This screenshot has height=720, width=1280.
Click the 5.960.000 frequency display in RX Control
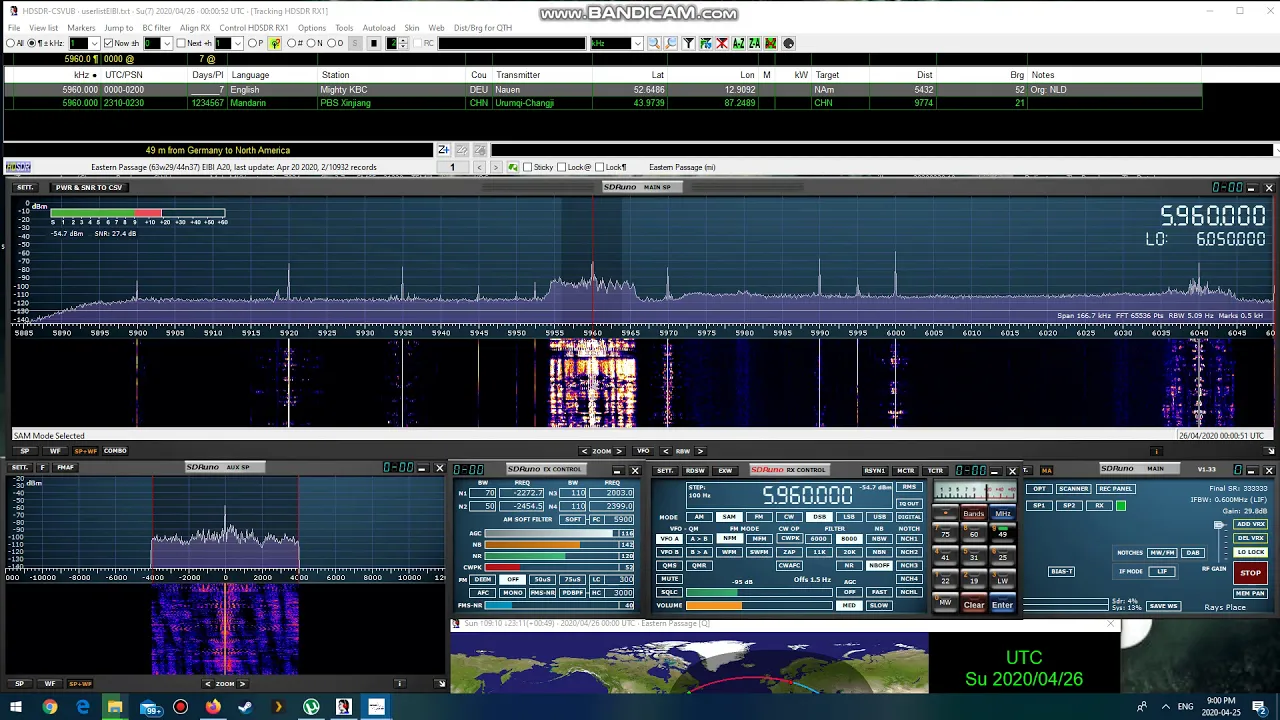(807, 495)
